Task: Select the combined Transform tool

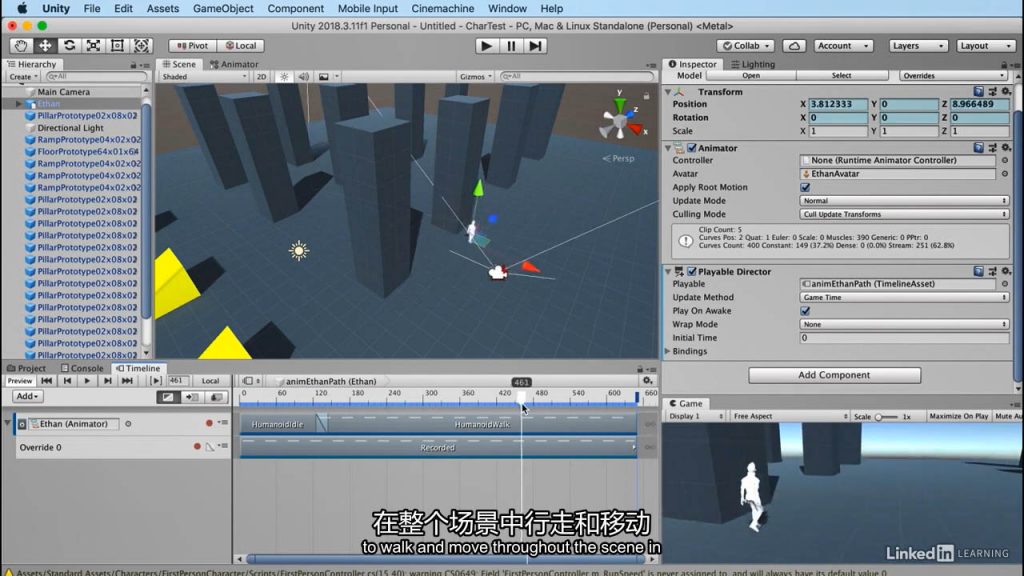Action: (x=142, y=46)
